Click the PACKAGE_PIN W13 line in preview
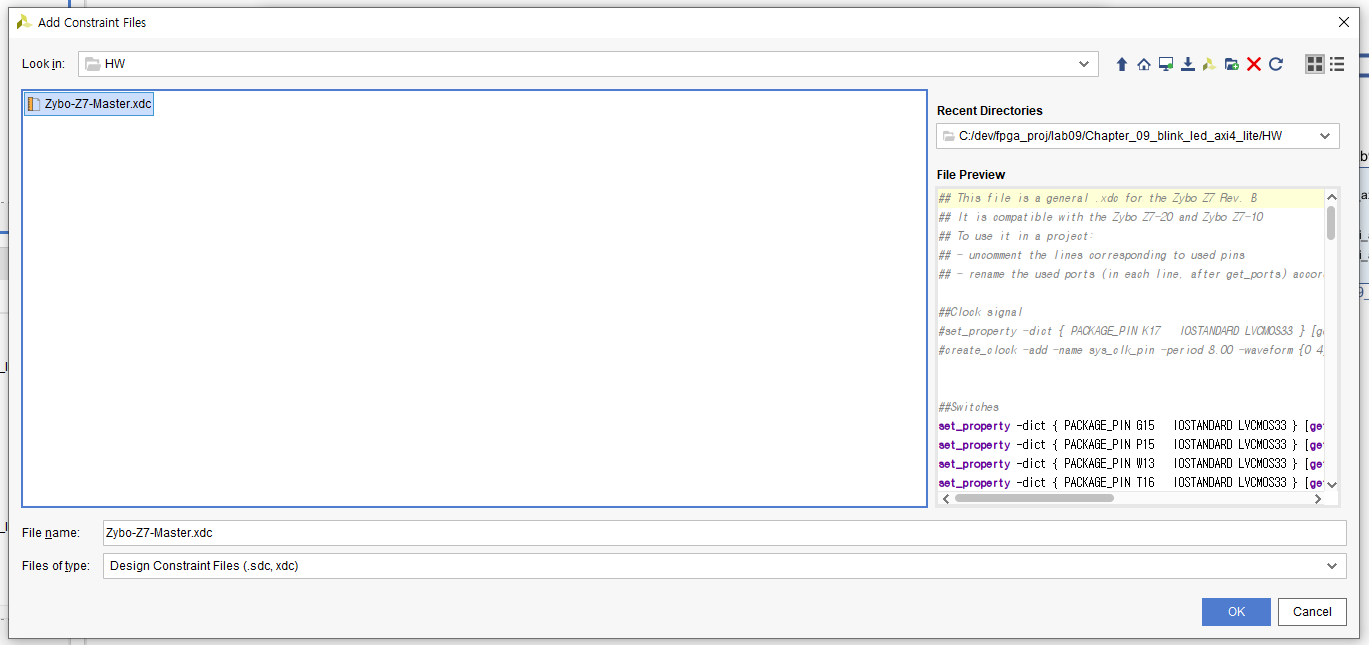This screenshot has height=645, width=1369. point(1131,464)
